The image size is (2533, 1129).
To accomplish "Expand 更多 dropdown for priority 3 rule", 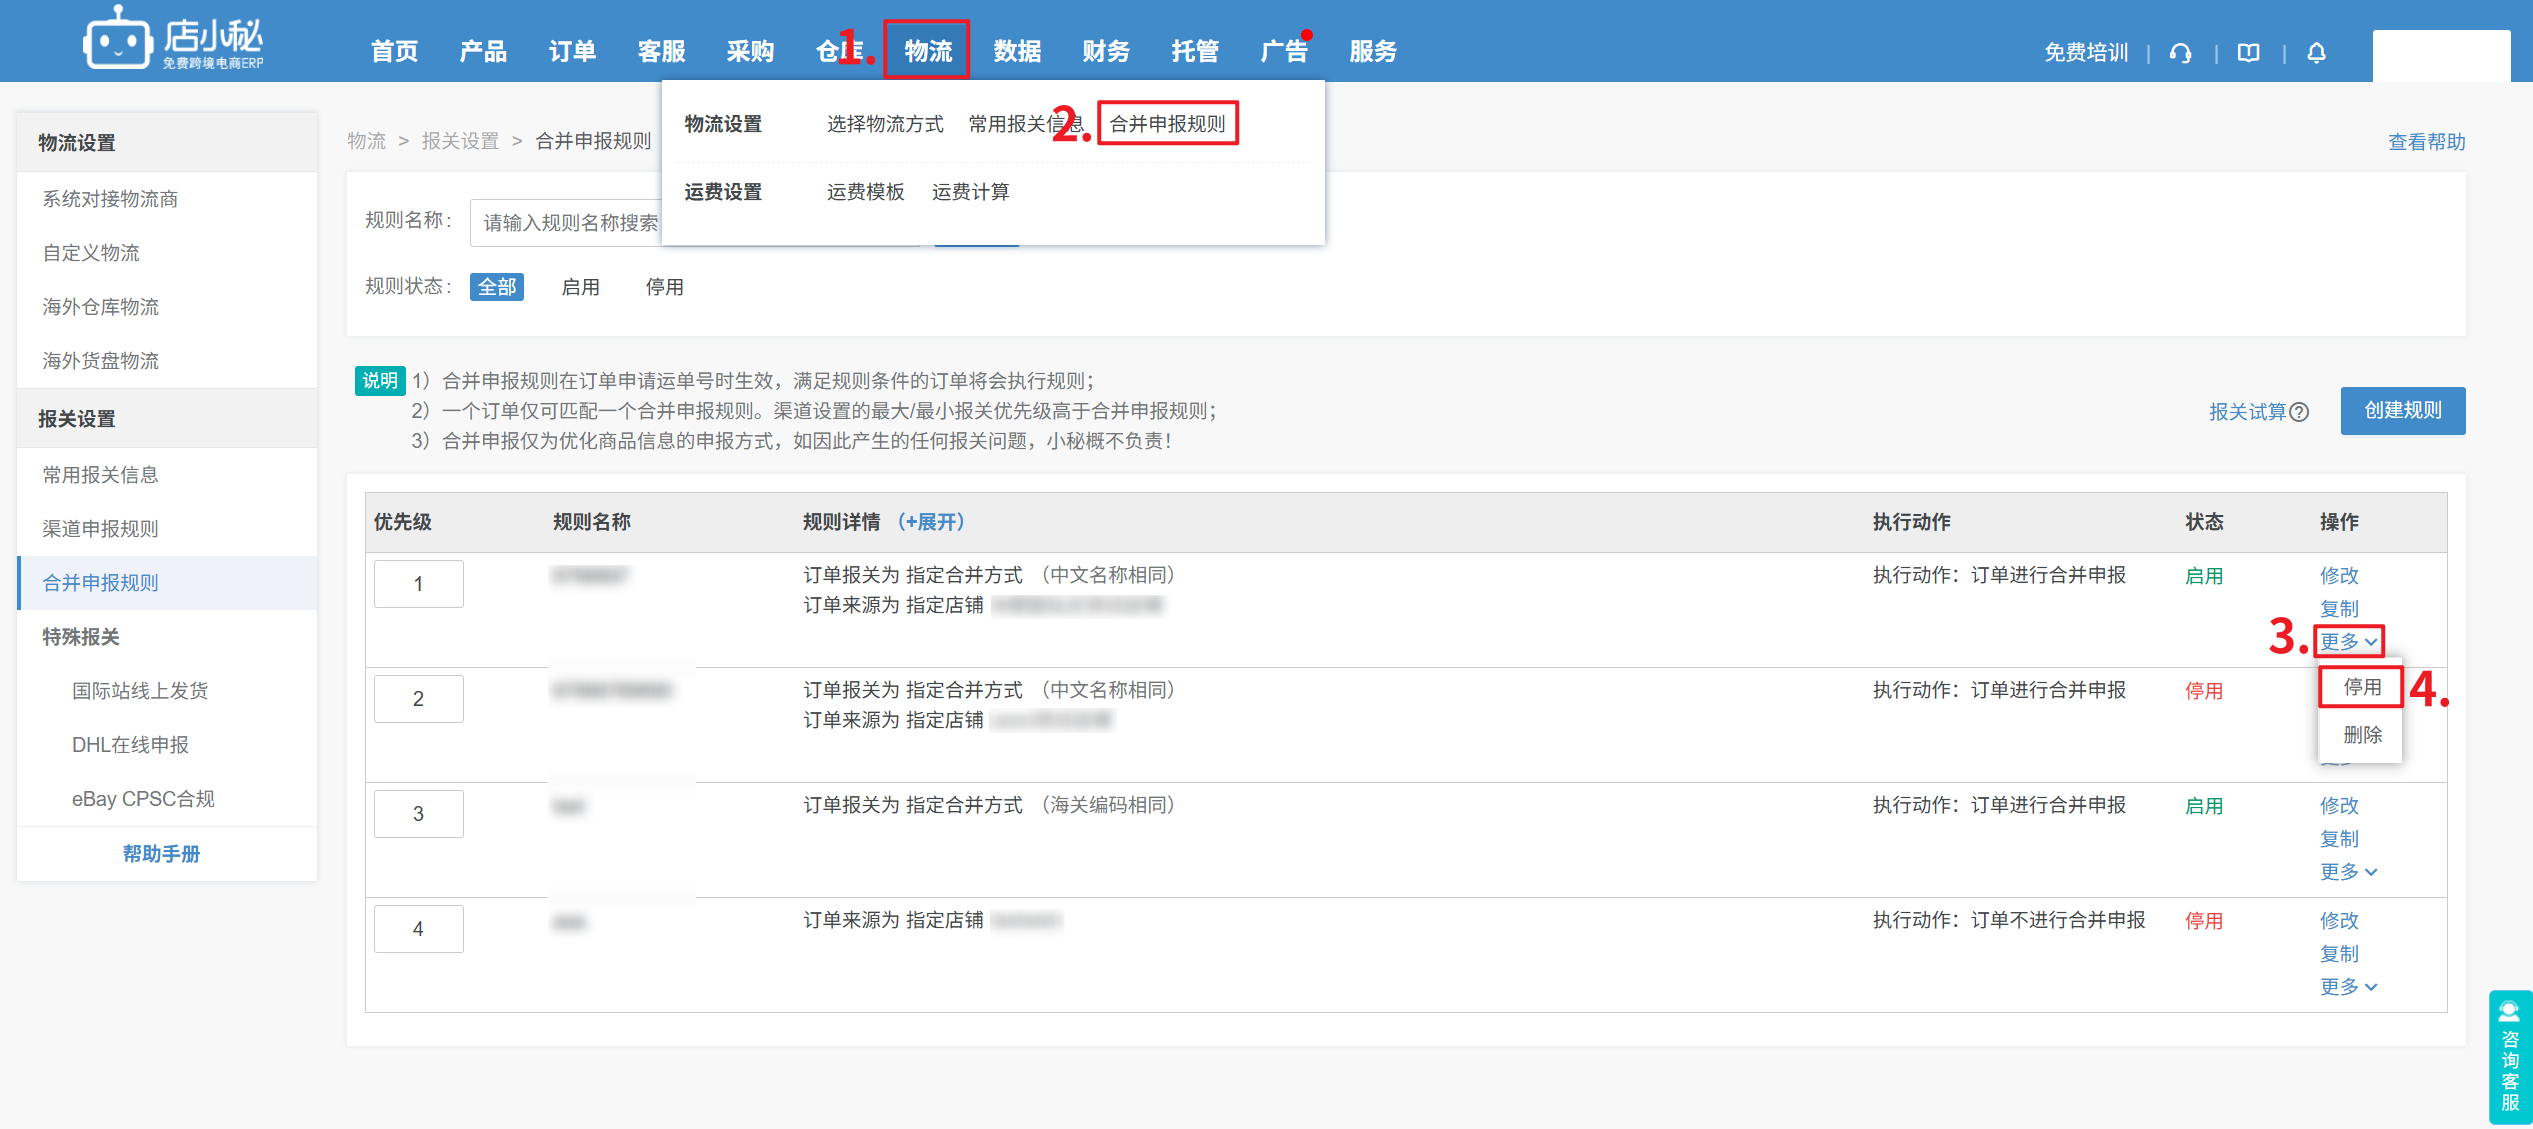I will (x=2349, y=872).
